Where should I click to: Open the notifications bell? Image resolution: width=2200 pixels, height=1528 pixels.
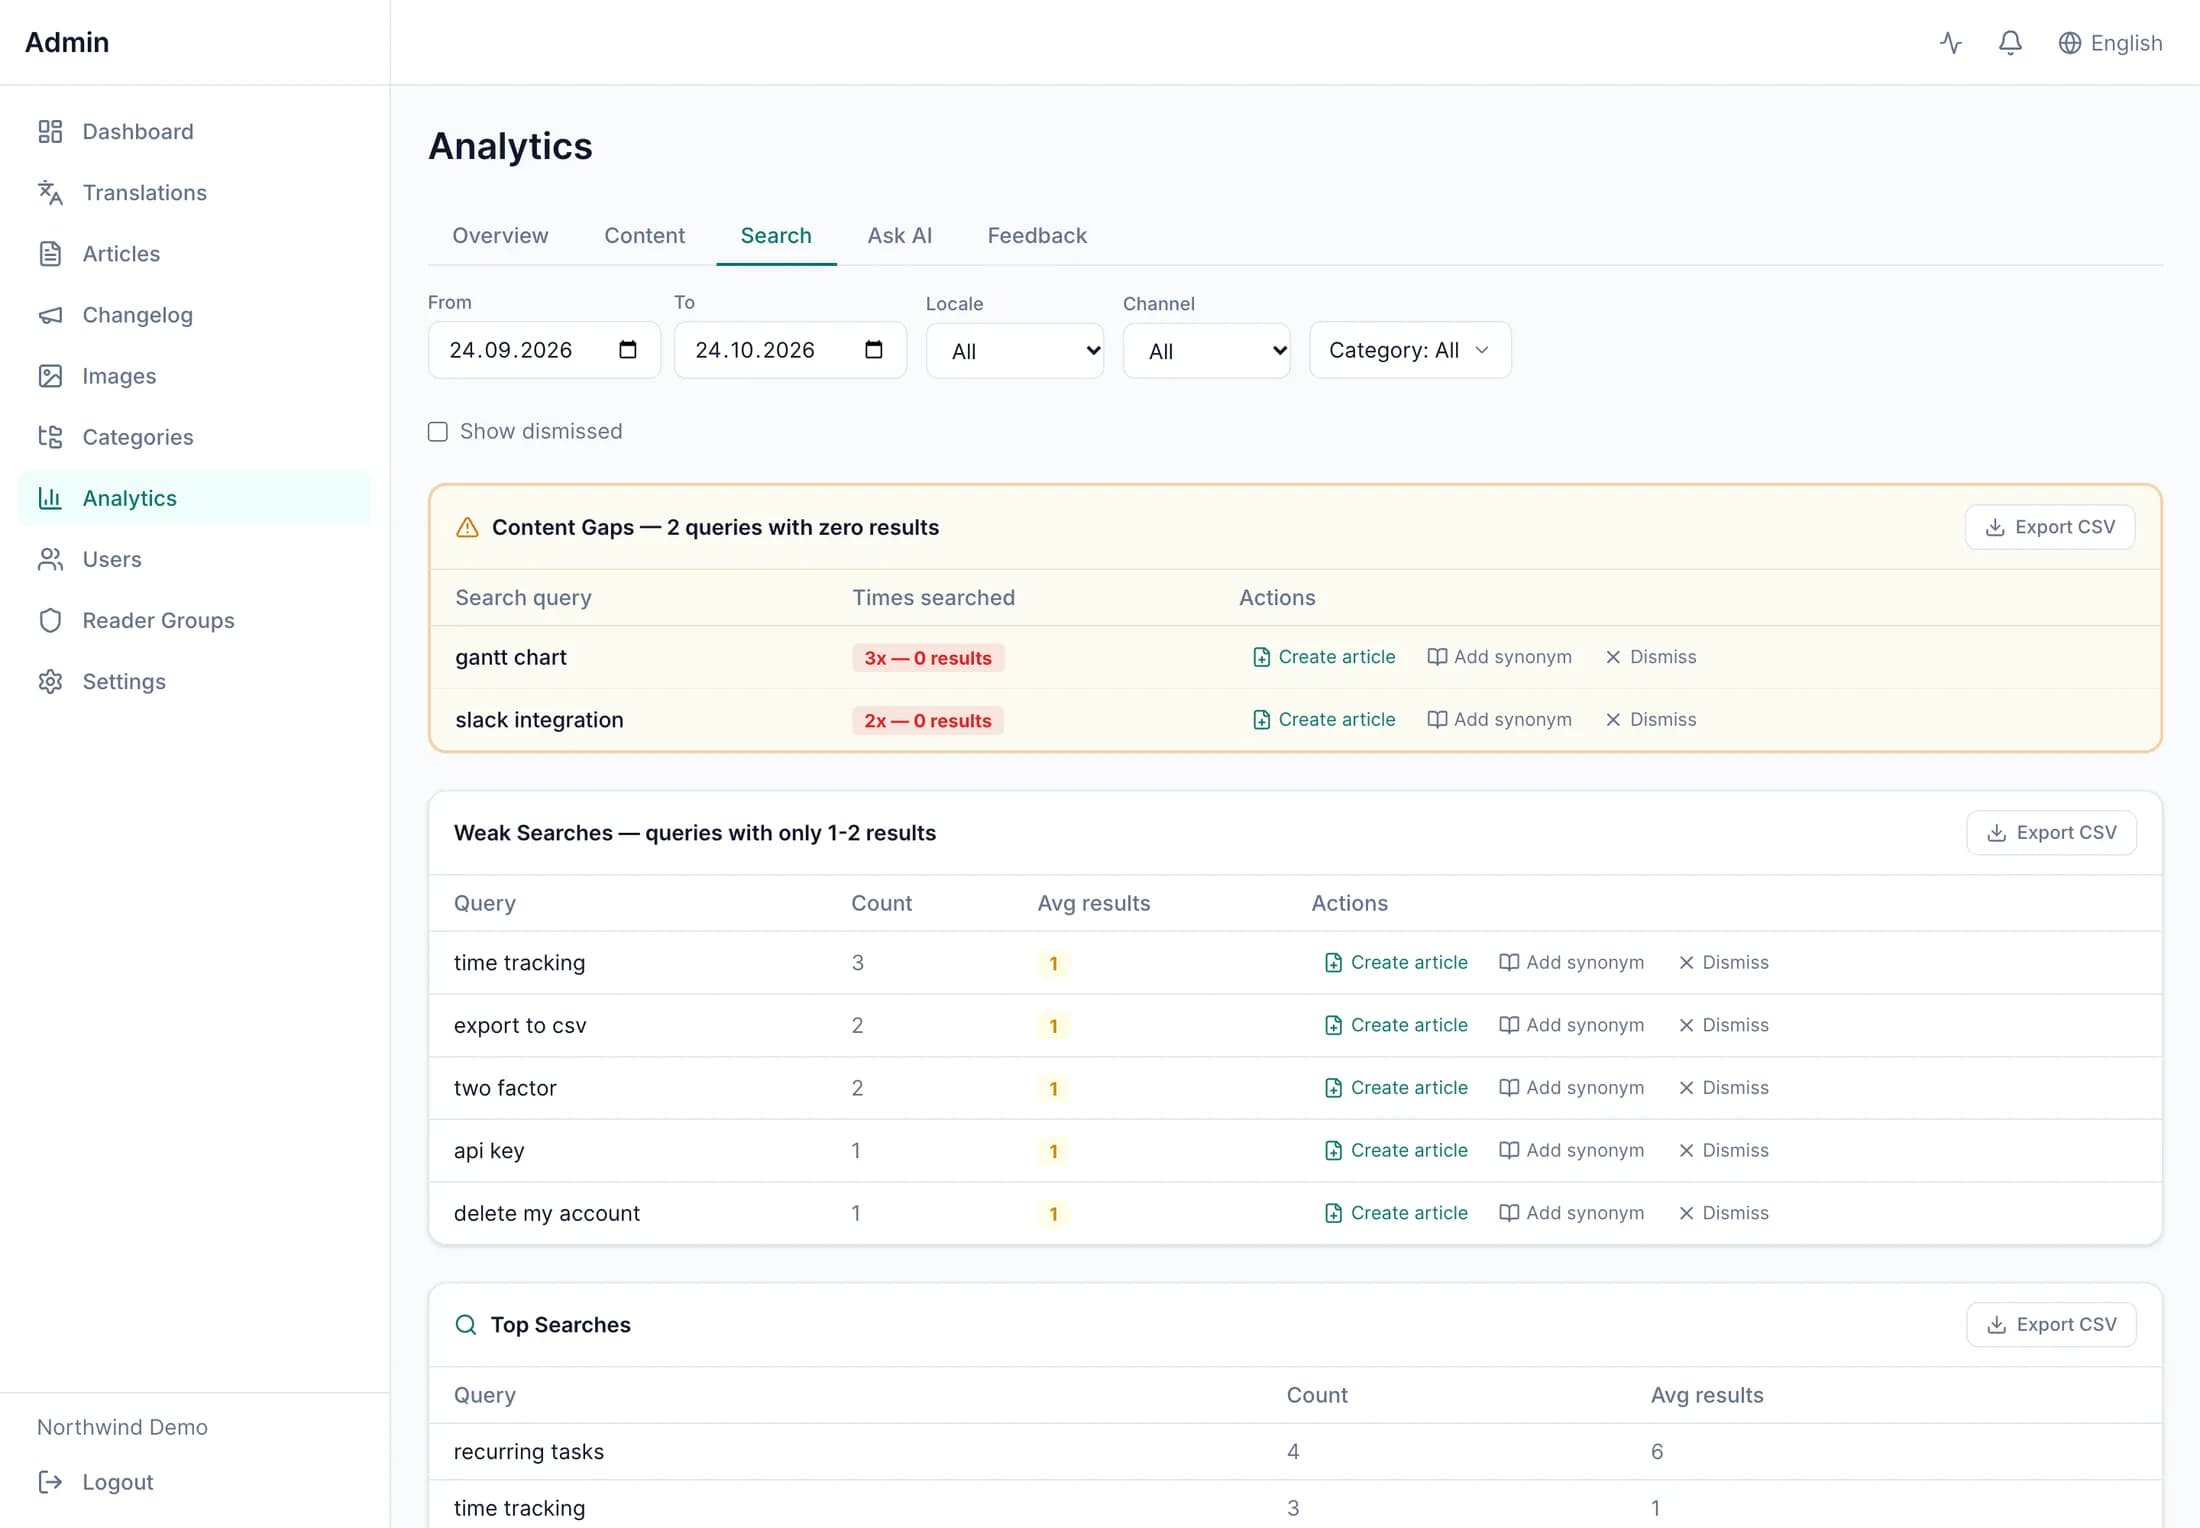pos(2010,43)
